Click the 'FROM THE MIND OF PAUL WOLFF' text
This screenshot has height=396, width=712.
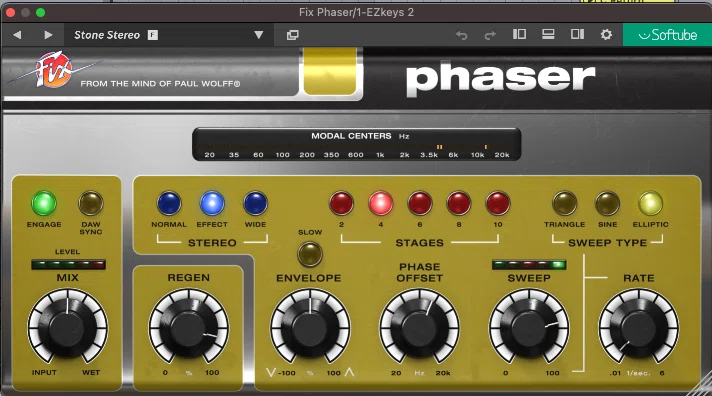click(x=160, y=84)
